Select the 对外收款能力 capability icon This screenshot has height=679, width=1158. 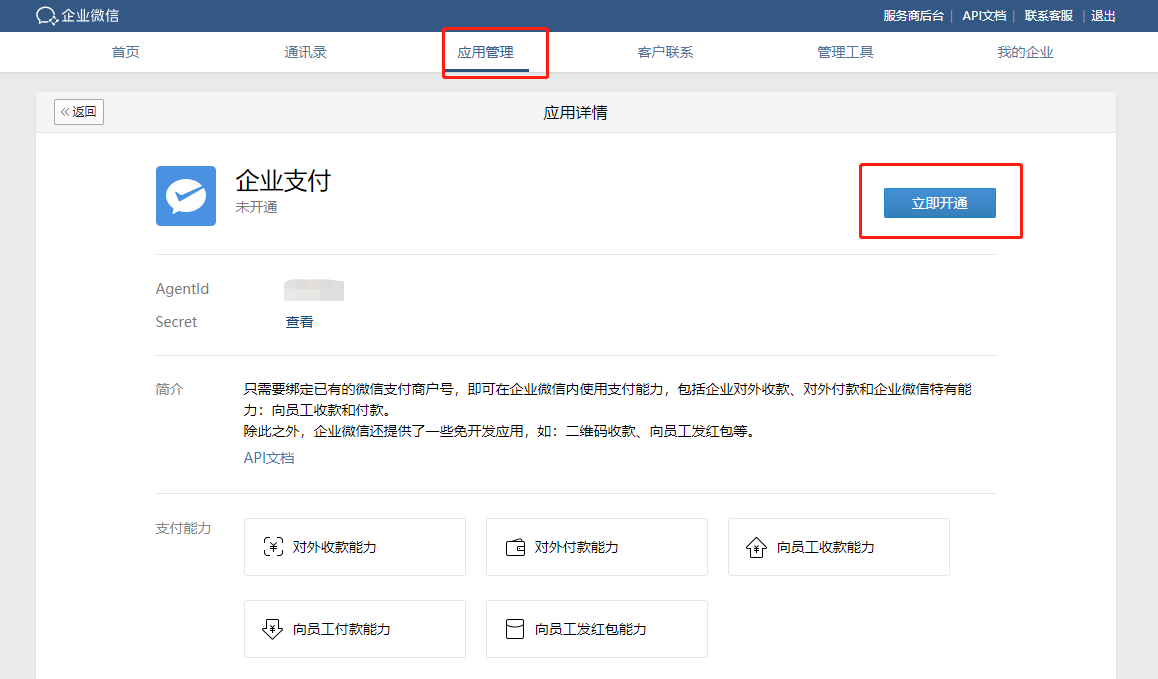coord(272,547)
